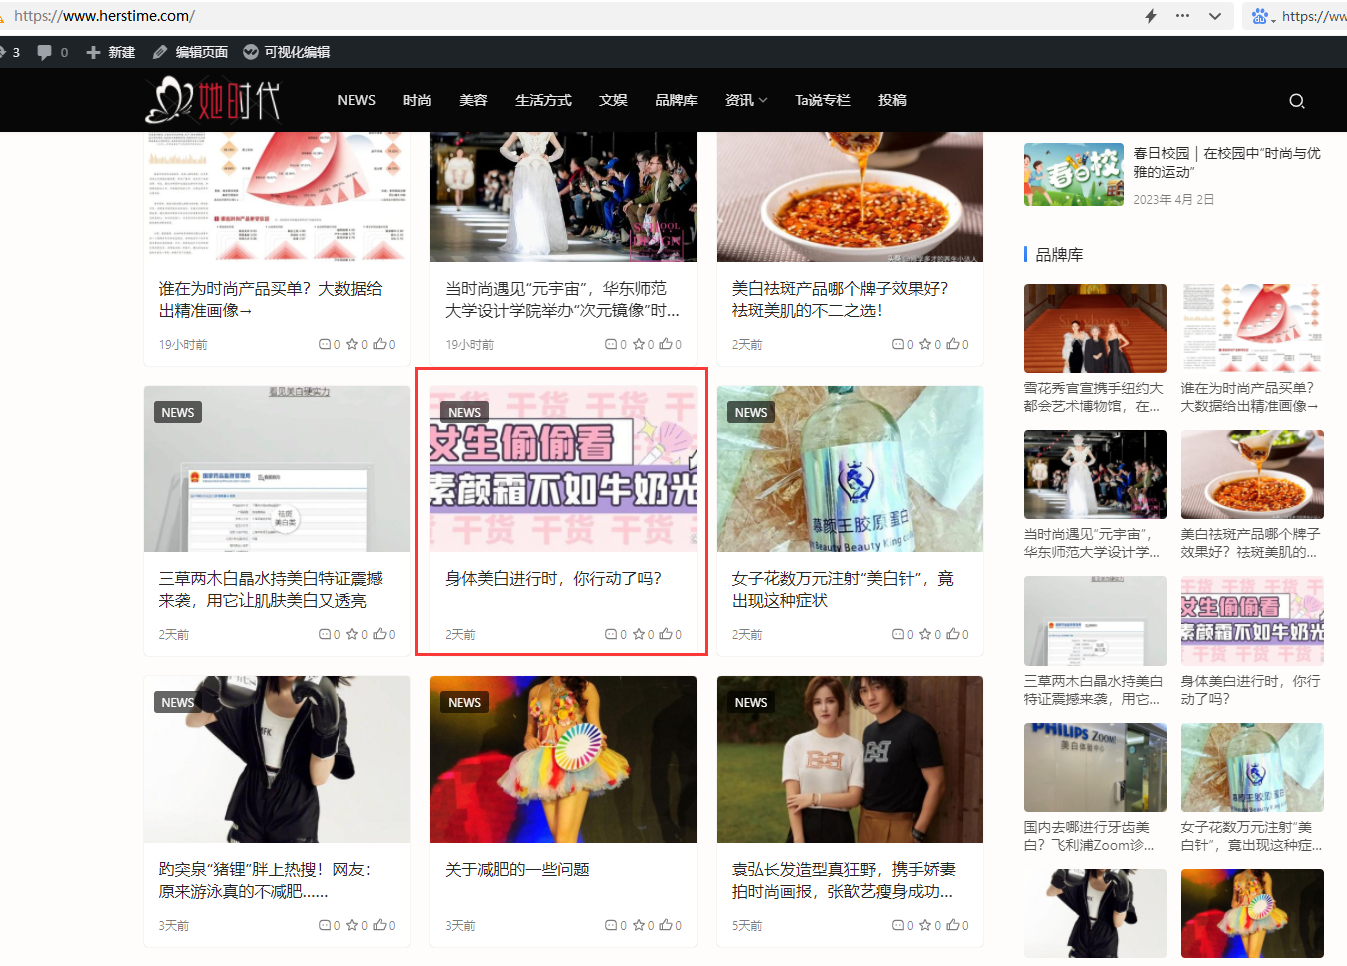
Task: Click NEWS tag on 关于减肥 card image
Action: pos(464,702)
